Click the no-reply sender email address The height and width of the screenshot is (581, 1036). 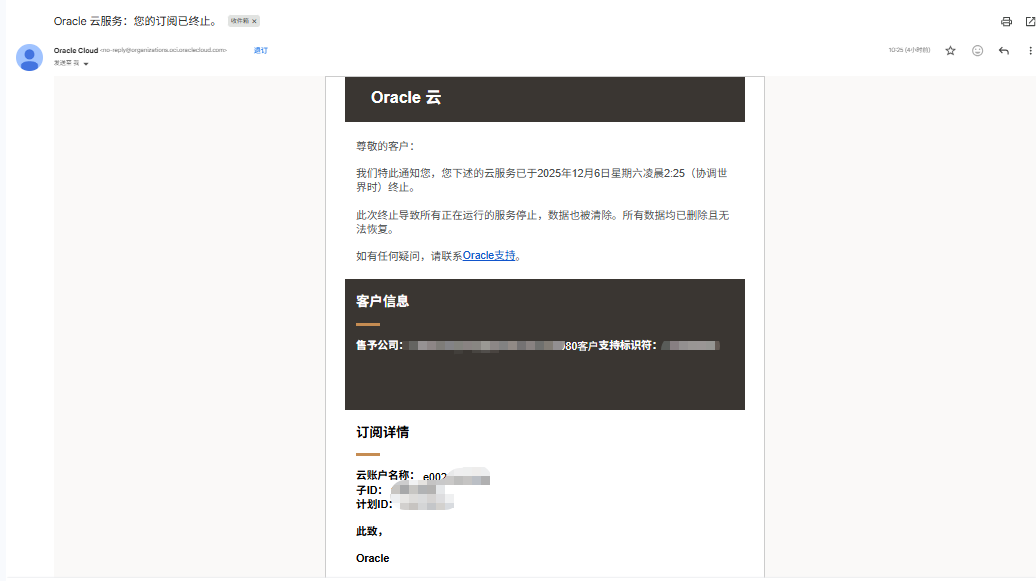[x=164, y=50]
